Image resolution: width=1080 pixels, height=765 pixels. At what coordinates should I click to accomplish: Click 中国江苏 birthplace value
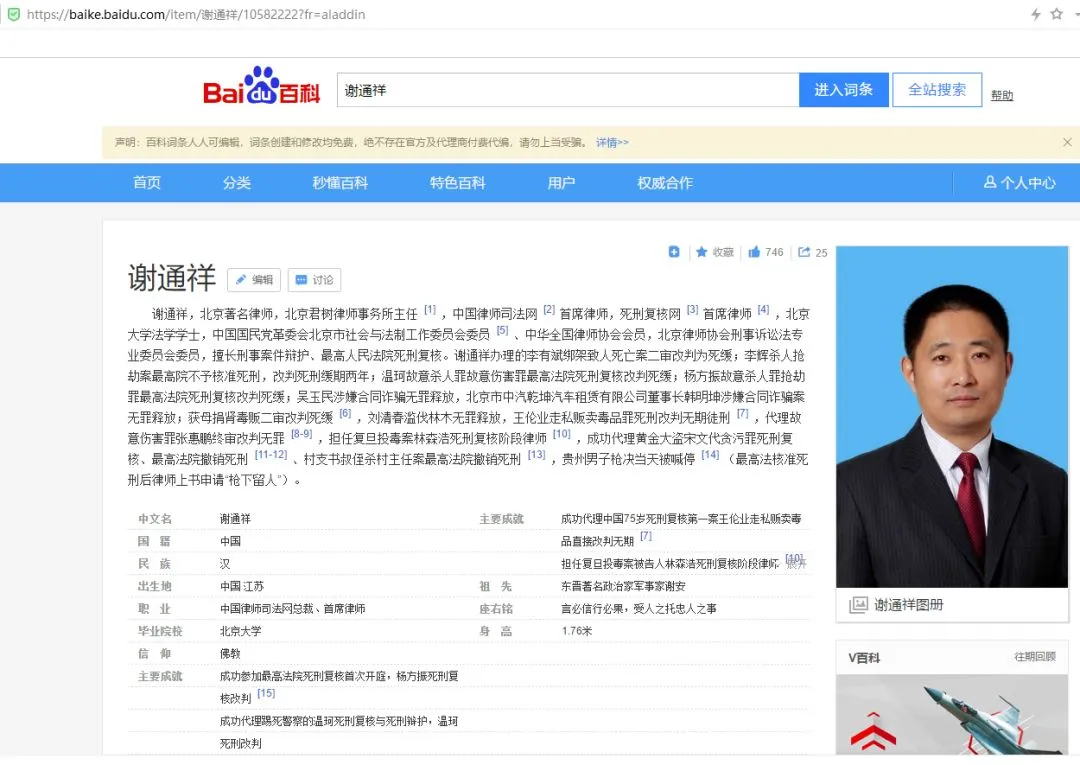[242, 586]
